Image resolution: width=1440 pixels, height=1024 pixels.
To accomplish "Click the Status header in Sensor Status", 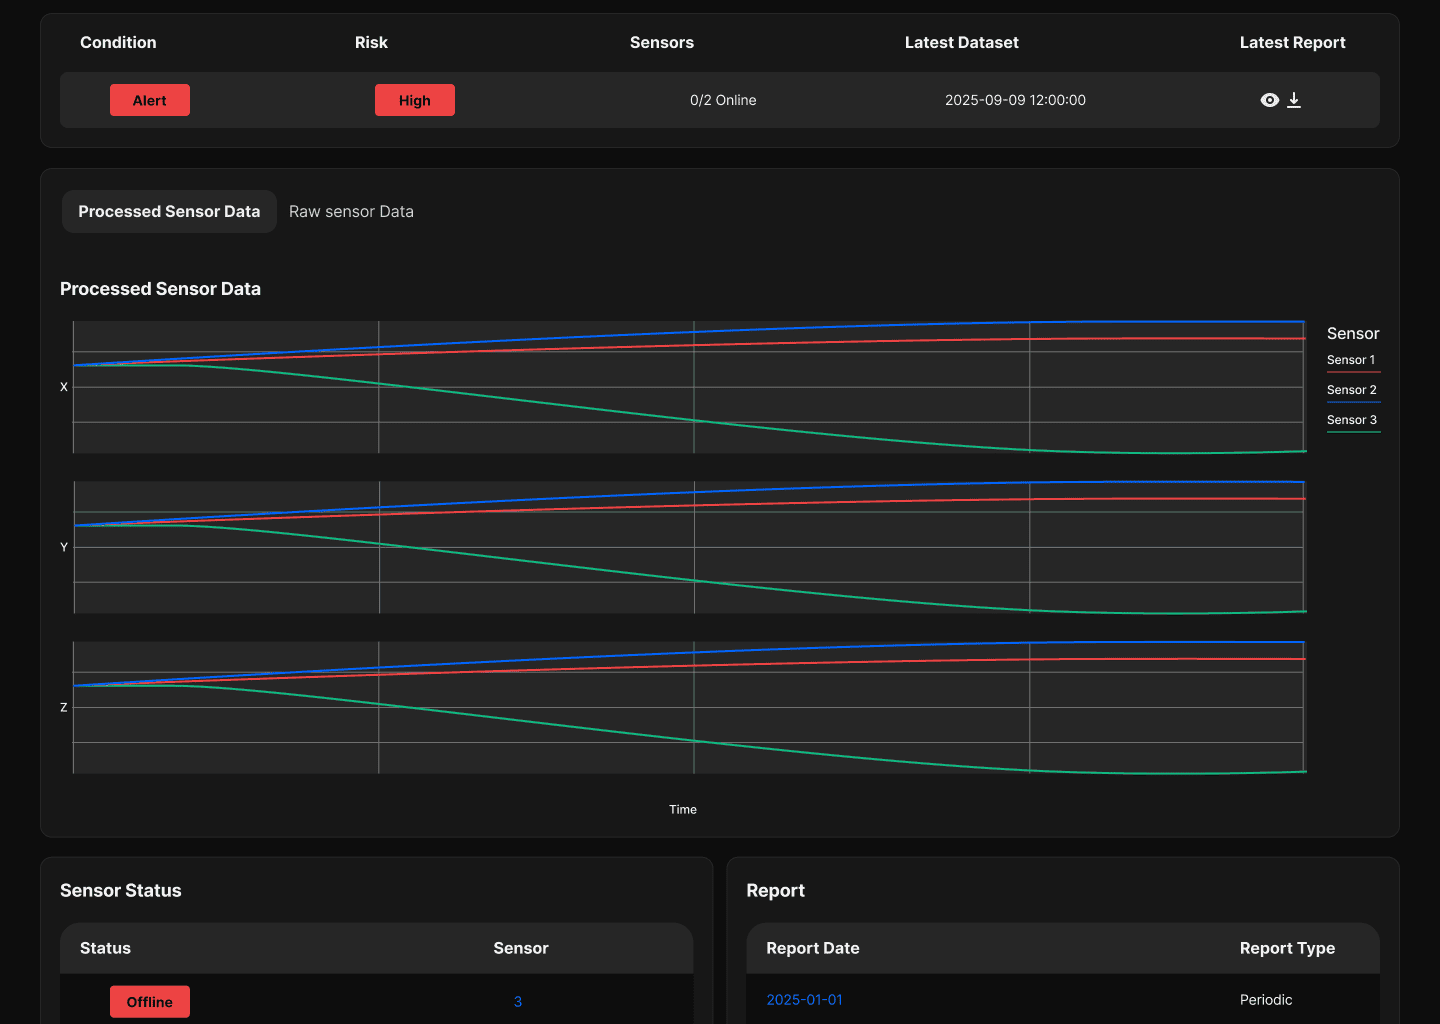I will click(105, 948).
